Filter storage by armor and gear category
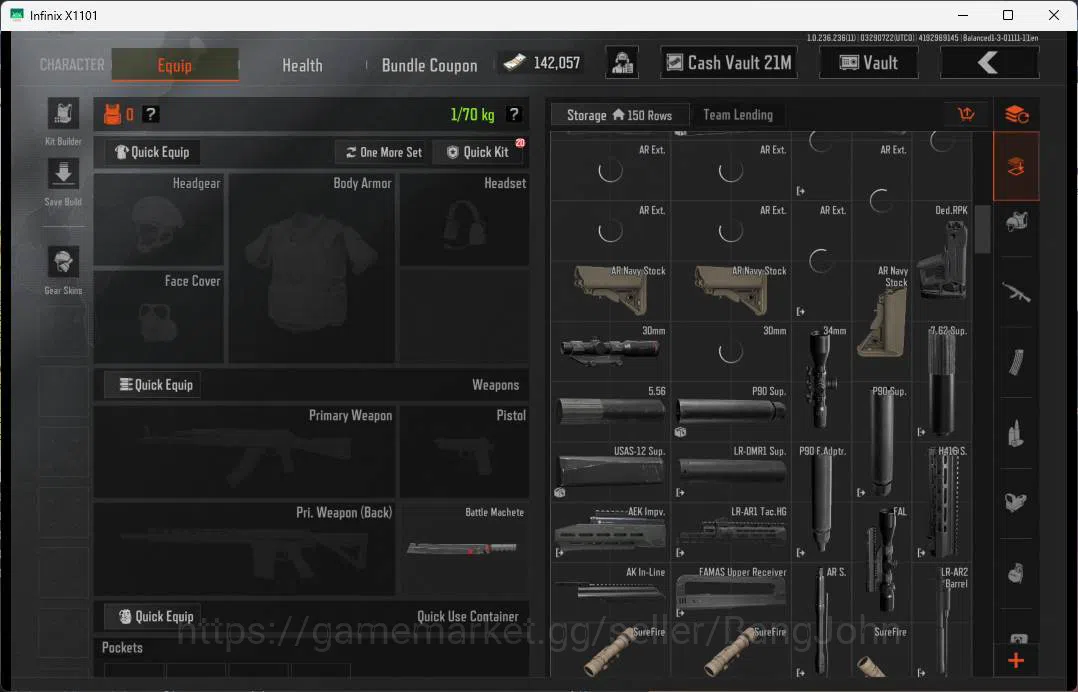This screenshot has height=692, width=1078. [x=1016, y=222]
